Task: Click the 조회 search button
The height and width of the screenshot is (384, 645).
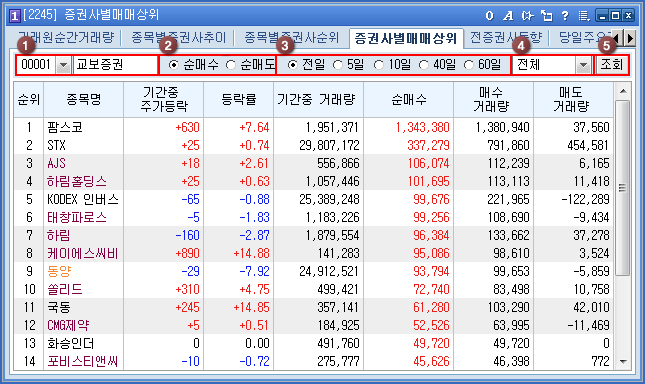Action: tap(612, 65)
